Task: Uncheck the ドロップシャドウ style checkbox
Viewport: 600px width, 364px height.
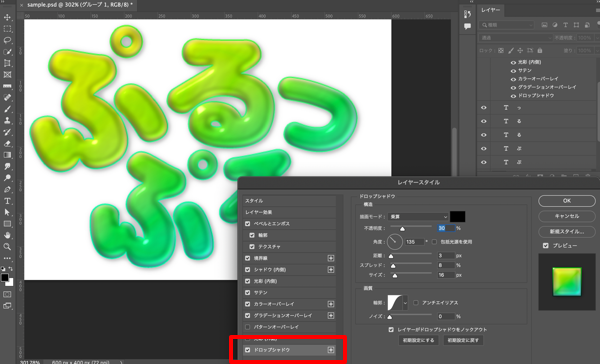Action: pyautogui.click(x=248, y=350)
